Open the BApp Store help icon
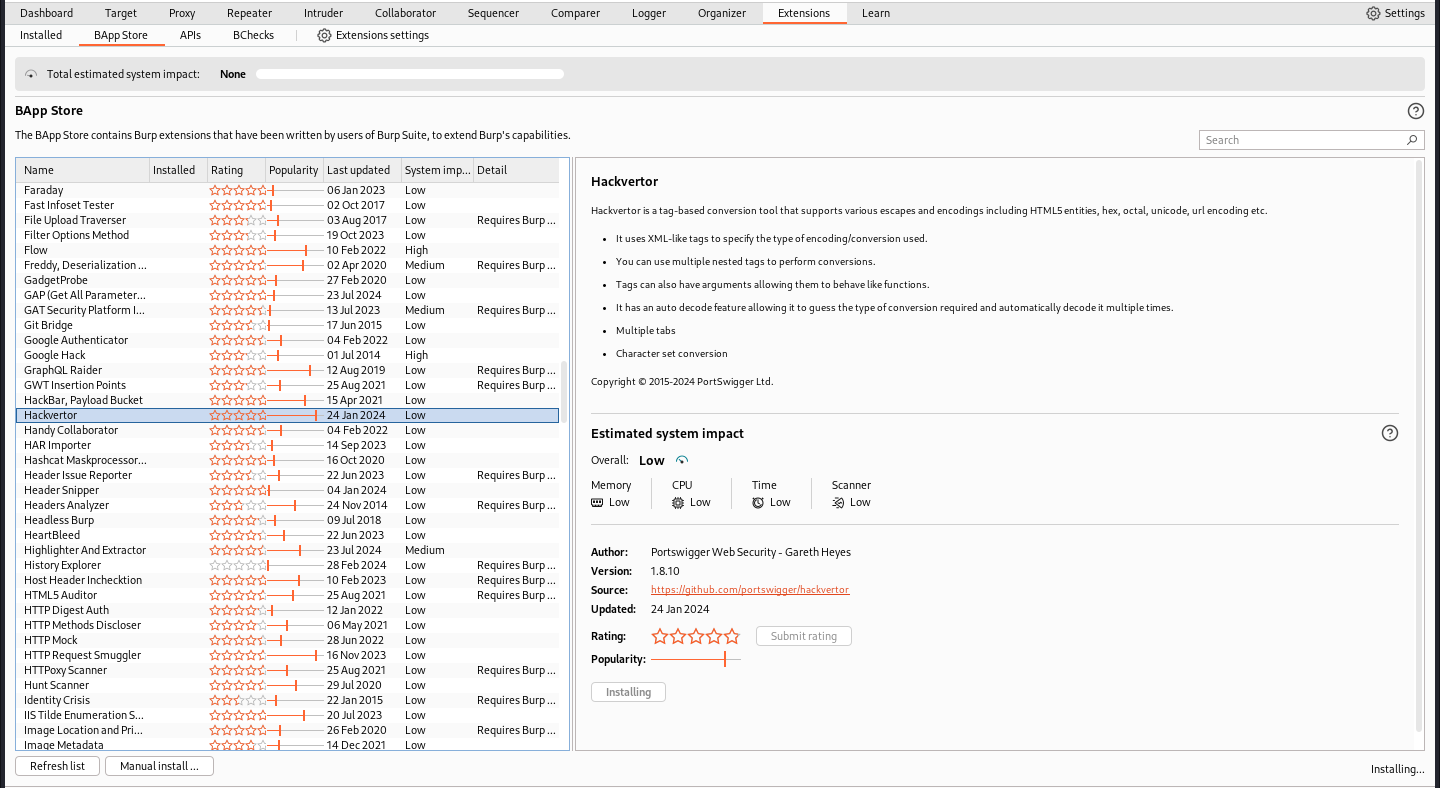Viewport: 1440px width, 788px height. coord(1415,111)
